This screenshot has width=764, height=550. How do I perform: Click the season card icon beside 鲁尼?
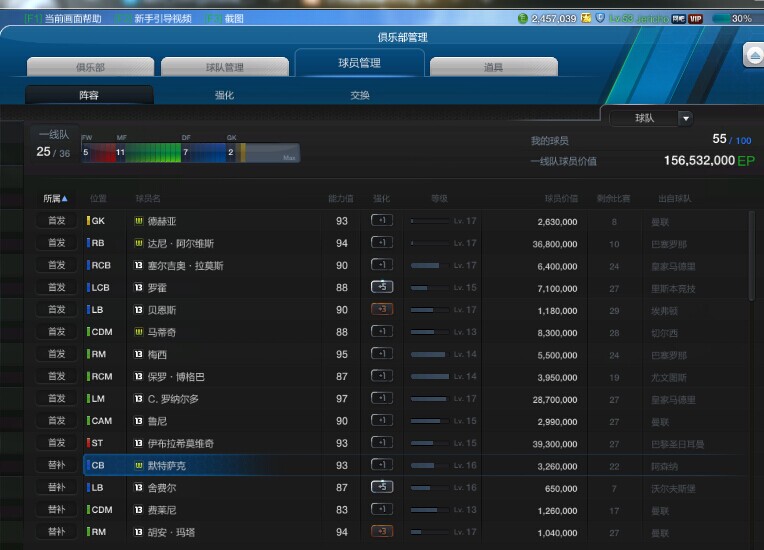[139, 421]
